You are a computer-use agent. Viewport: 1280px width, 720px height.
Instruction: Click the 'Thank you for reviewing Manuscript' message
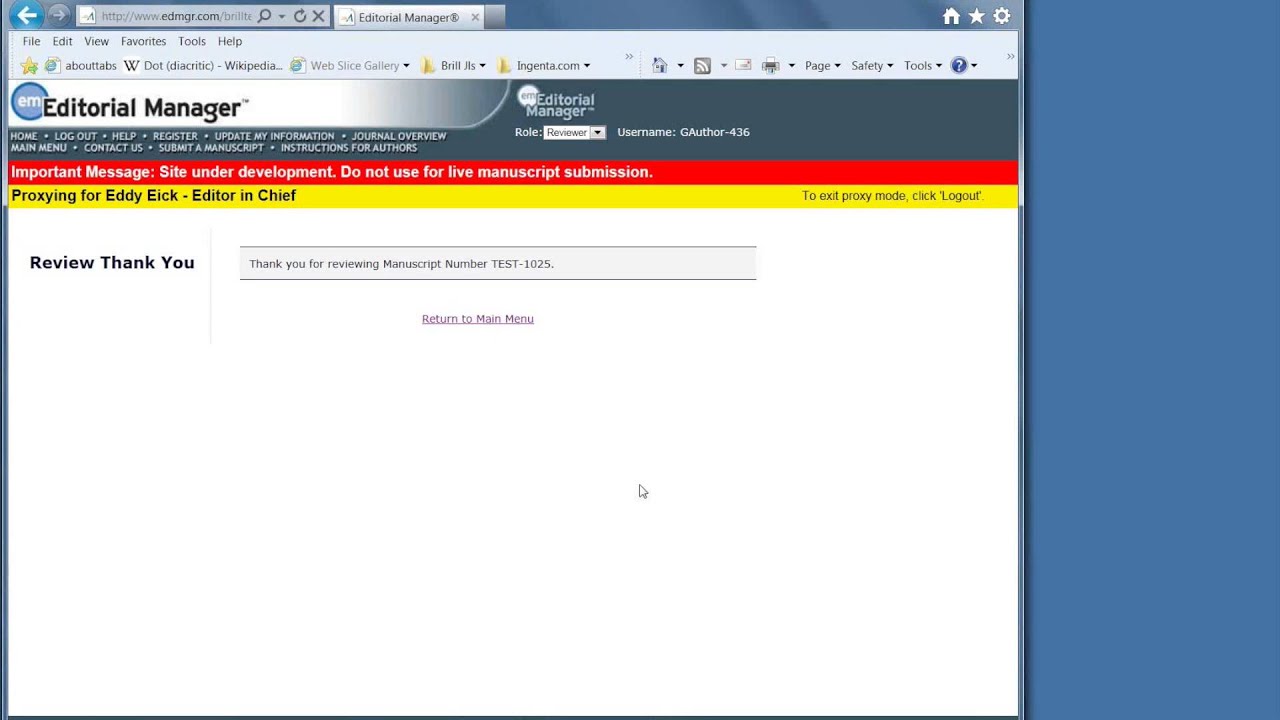pos(401,264)
